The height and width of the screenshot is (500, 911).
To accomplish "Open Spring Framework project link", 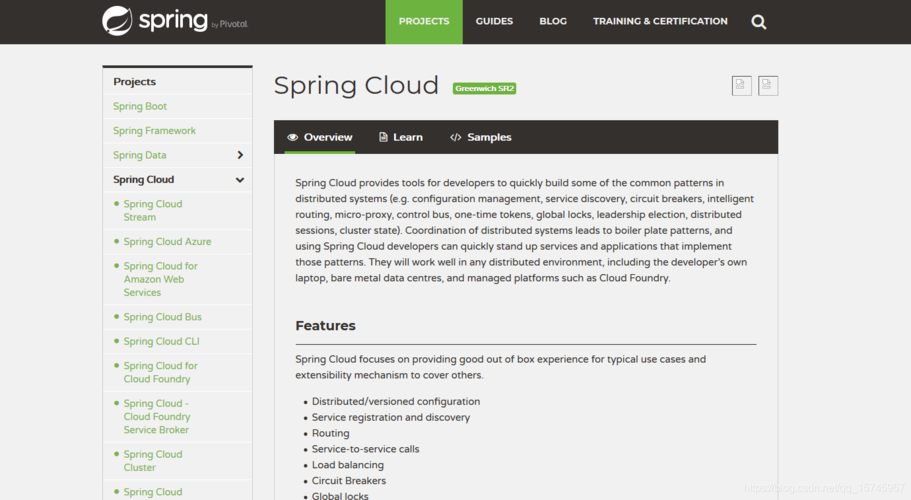I will [155, 131].
